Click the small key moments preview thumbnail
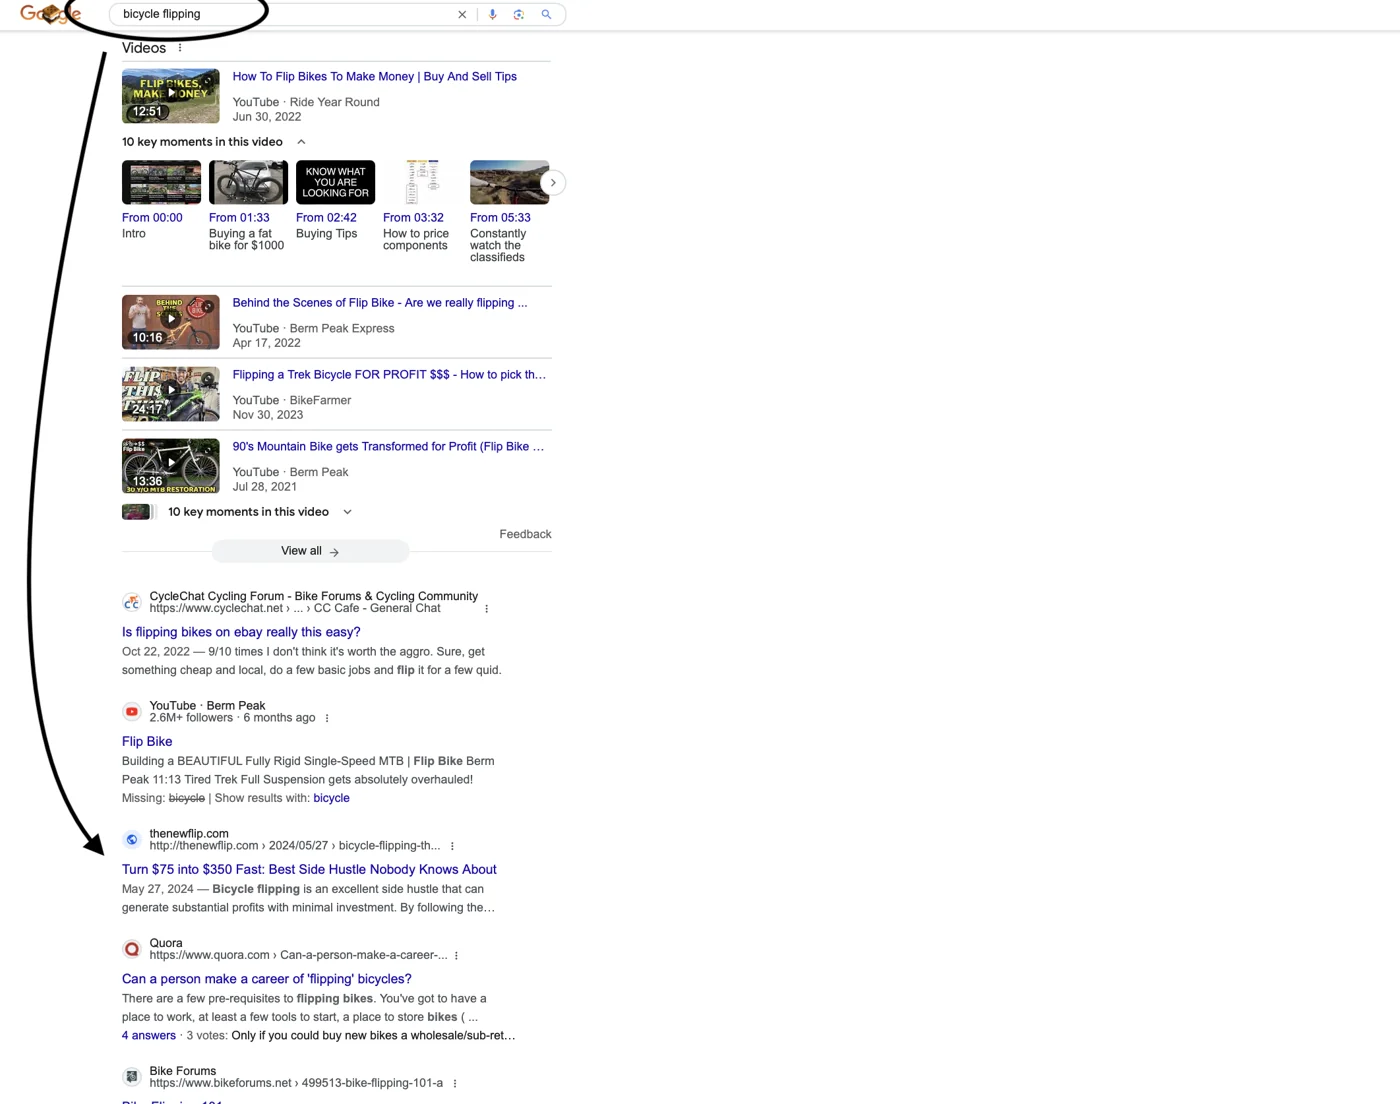The image size is (1400, 1104). pos(138,512)
